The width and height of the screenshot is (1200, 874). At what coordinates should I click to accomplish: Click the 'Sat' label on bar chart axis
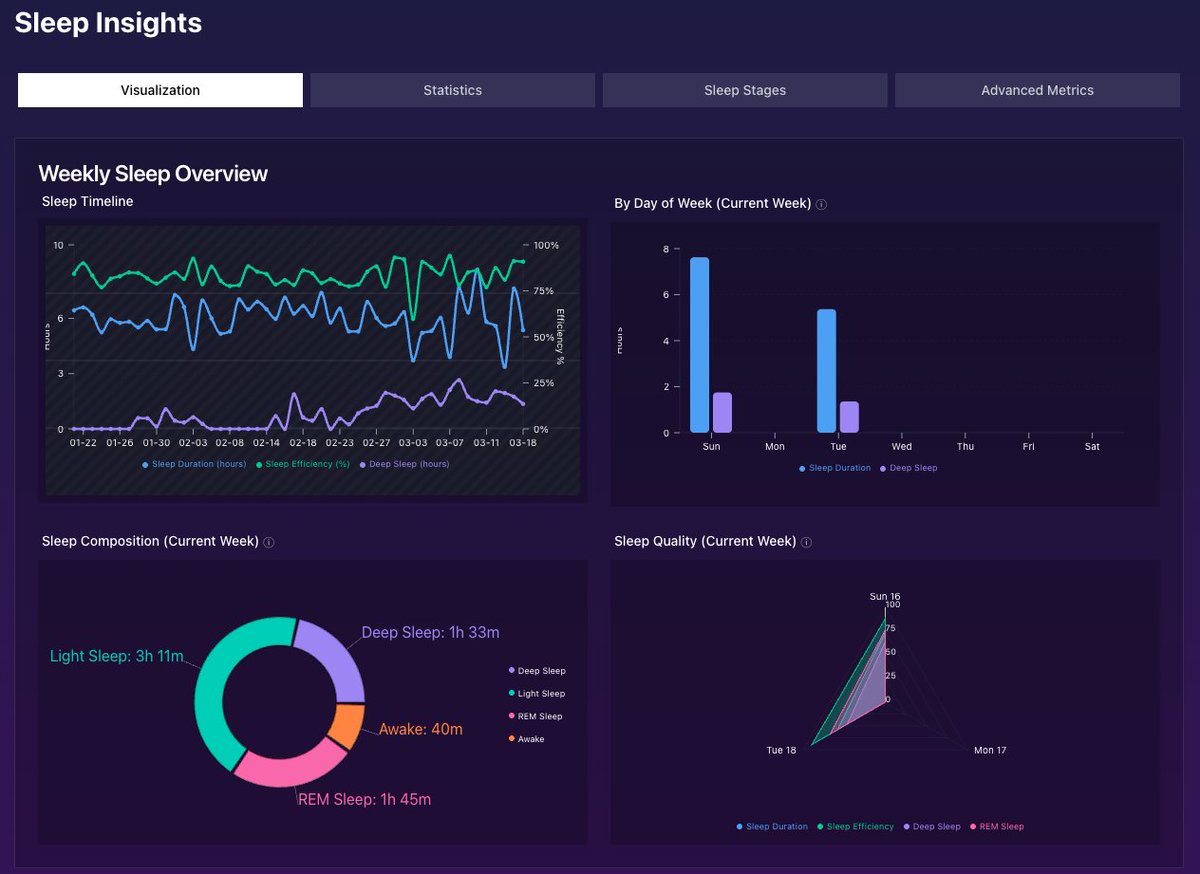[x=1092, y=447]
